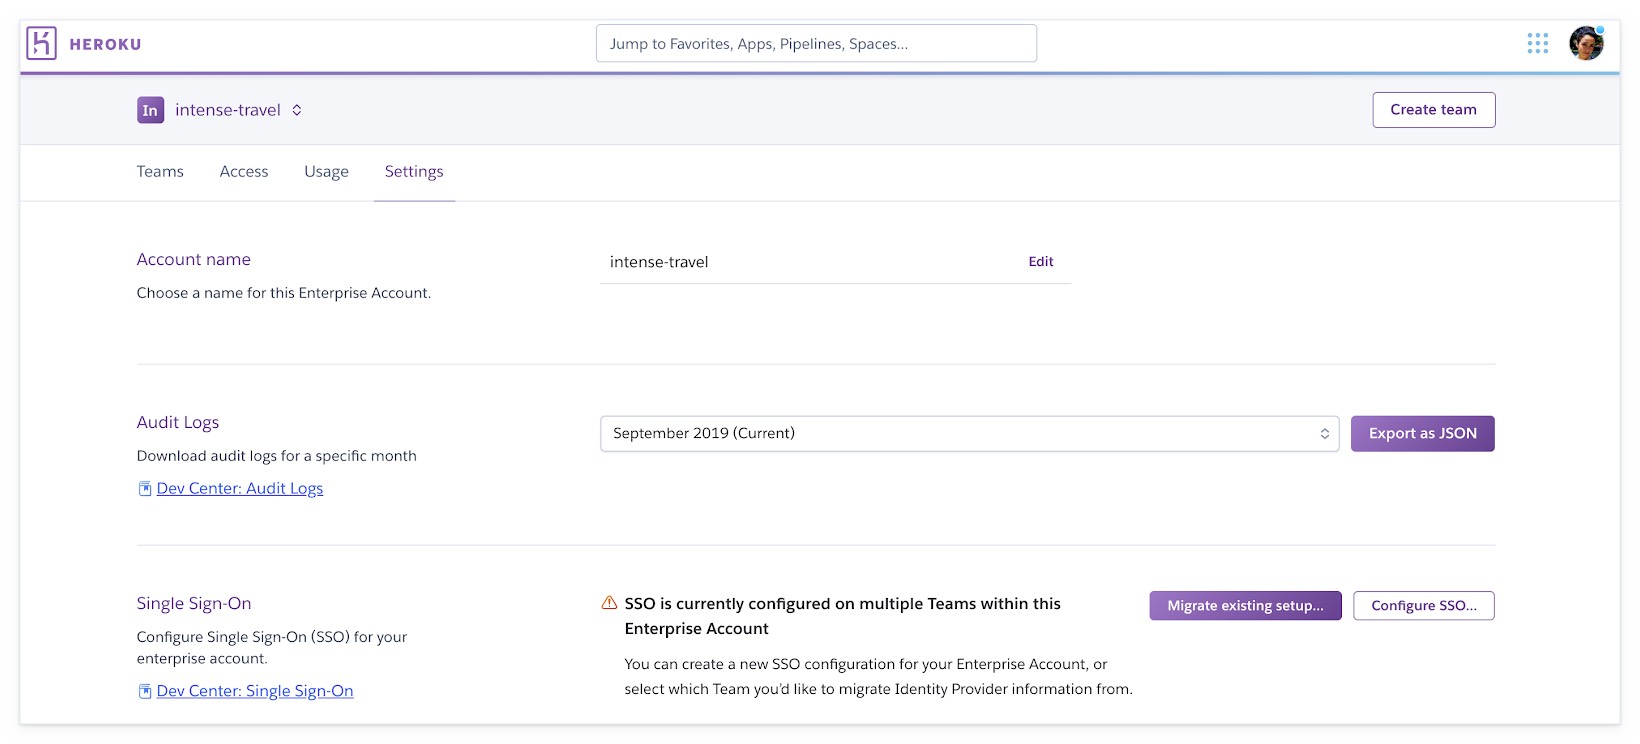Click the SSO warning triangle icon
This screenshot has height=744, width=1640.
(x=609, y=603)
